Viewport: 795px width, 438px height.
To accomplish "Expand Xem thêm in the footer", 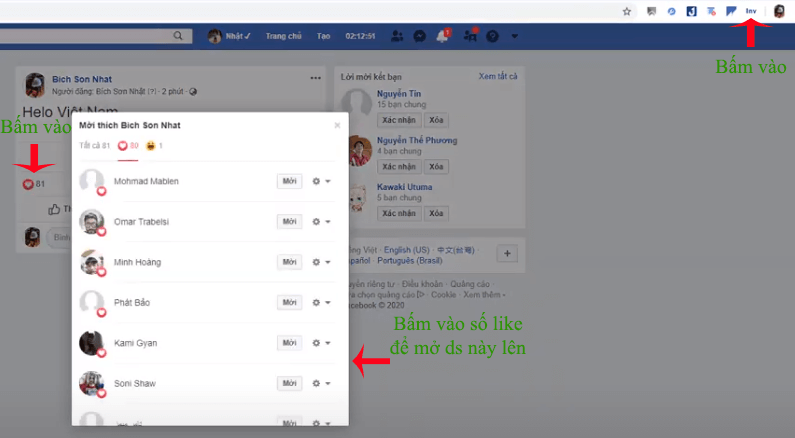I will pos(482,295).
